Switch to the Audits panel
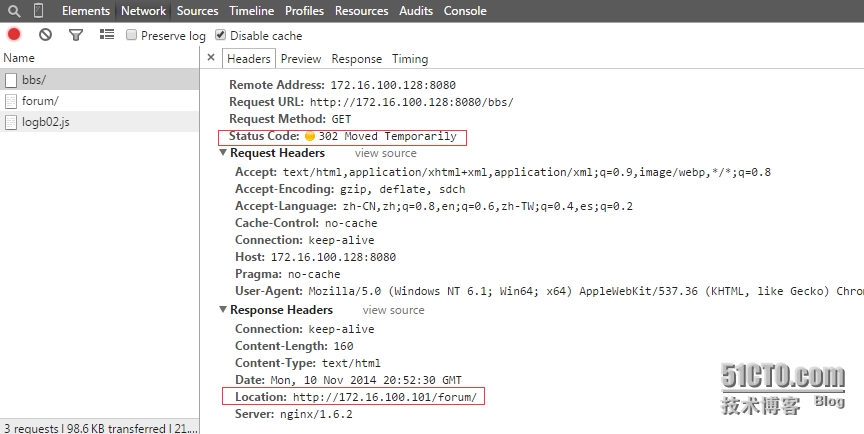 pos(416,10)
